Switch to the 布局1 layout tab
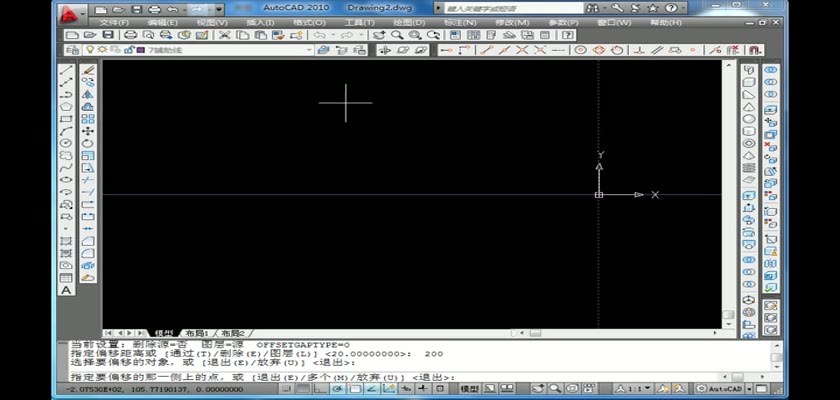Image resolution: width=840 pixels, height=400 pixels. (197, 333)
